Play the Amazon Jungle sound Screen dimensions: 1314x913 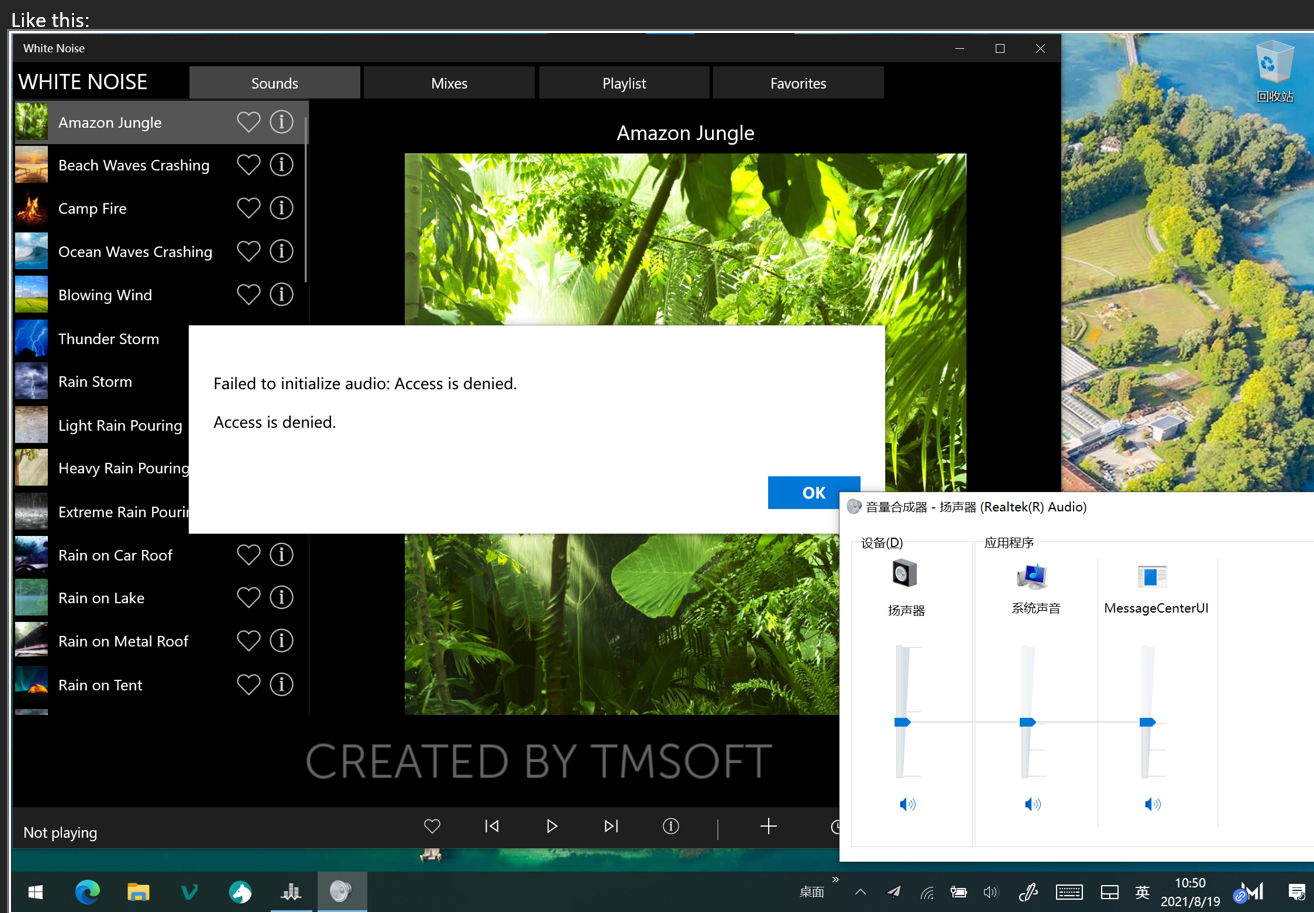tap(552, 826)
